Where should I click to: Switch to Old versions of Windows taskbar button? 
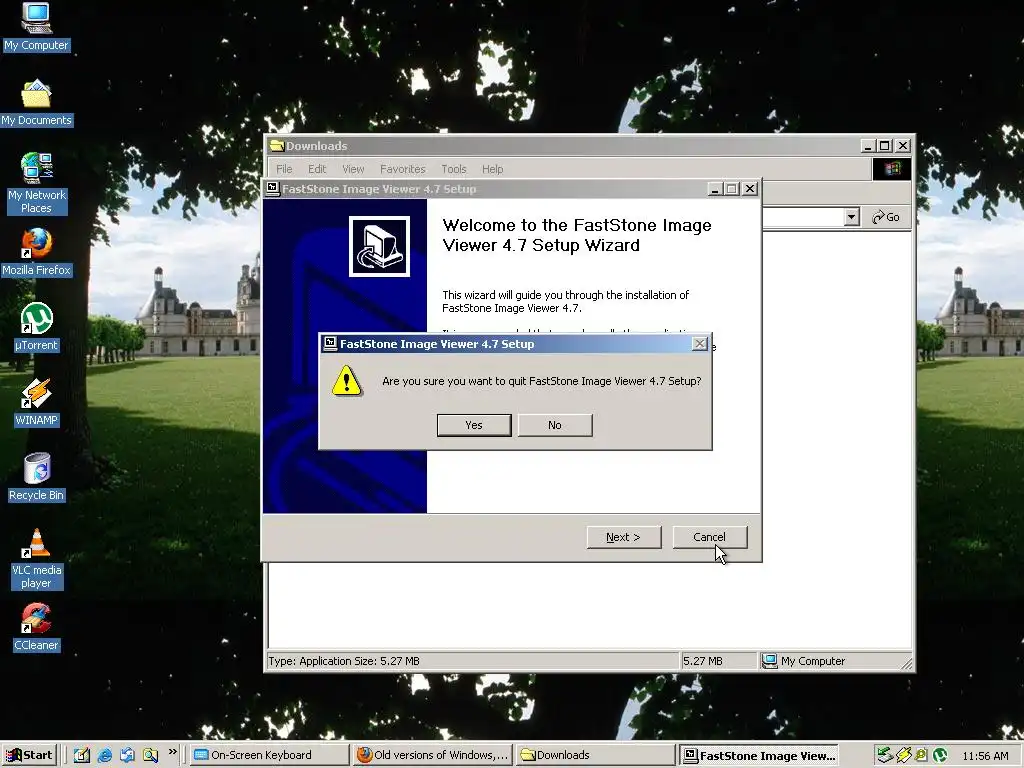pos(432,756)
